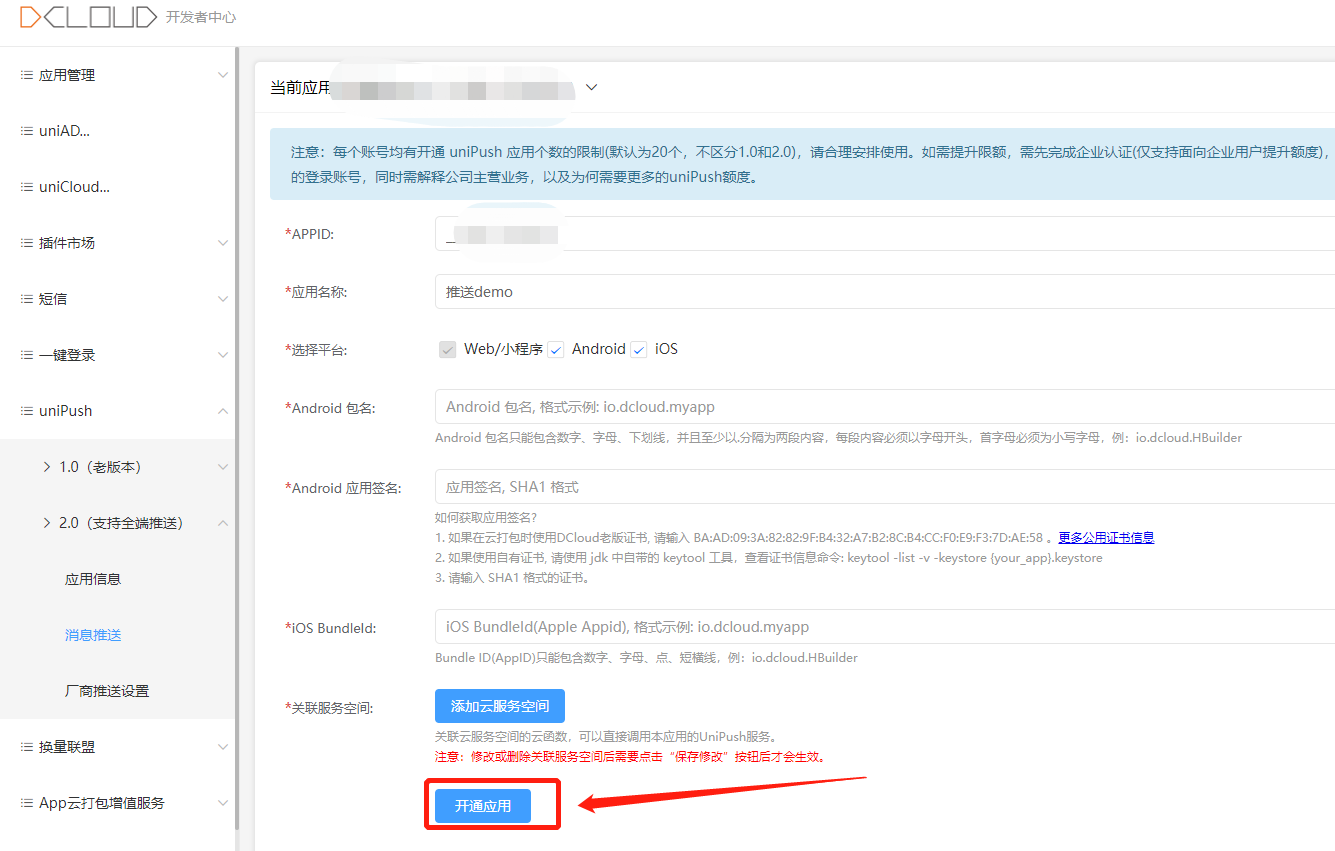
Task: Check the Android platform checkbox
Action: coord(556,349)
